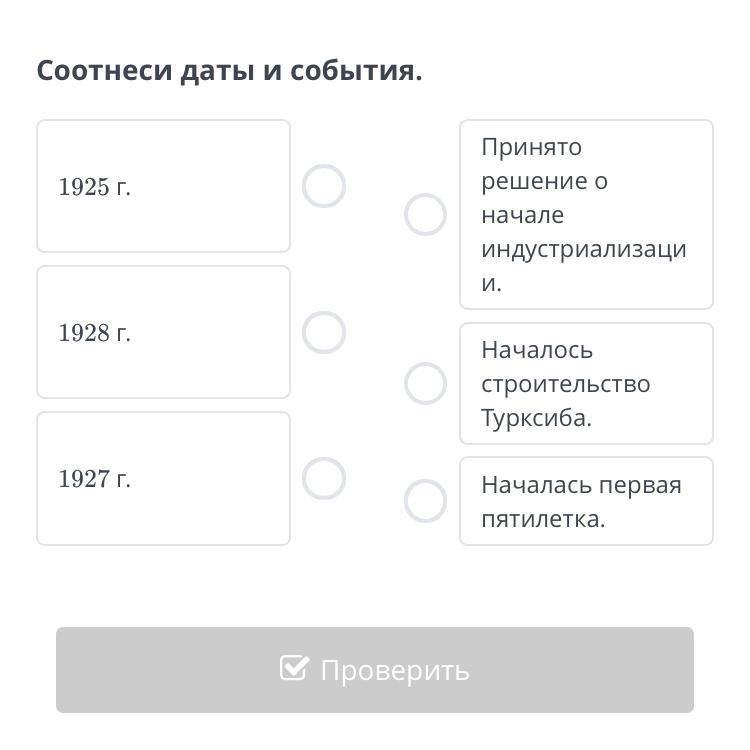This screenshot has width=750, height=750.
Task: Select the connector circle next to 1927 г.
Action: point(324,479)
